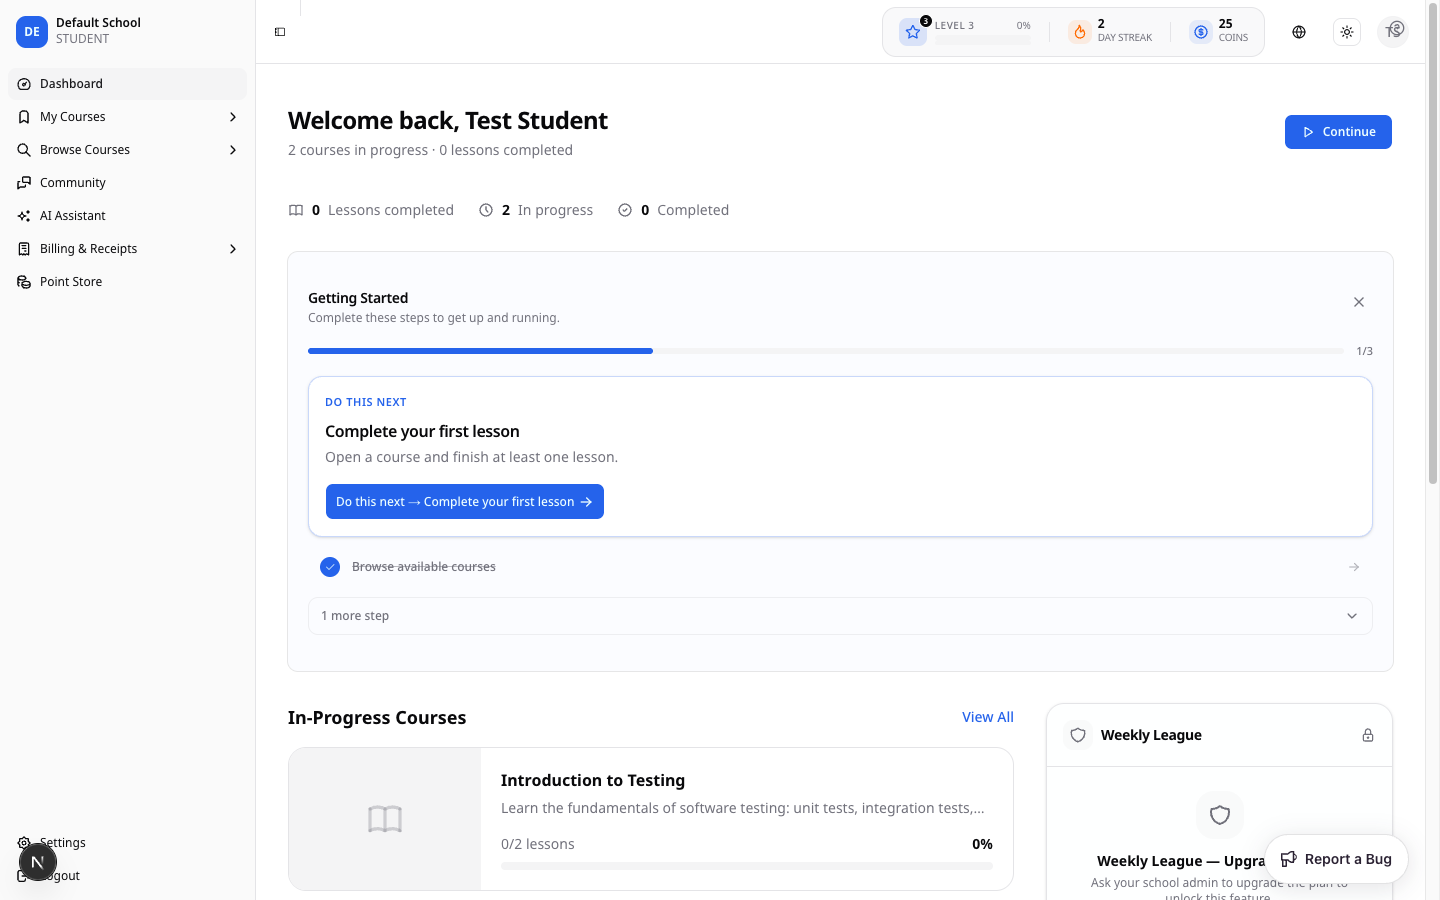Click the Weekly League title text
Viewport: 1440px width, 900px height.
(1151, 735)
